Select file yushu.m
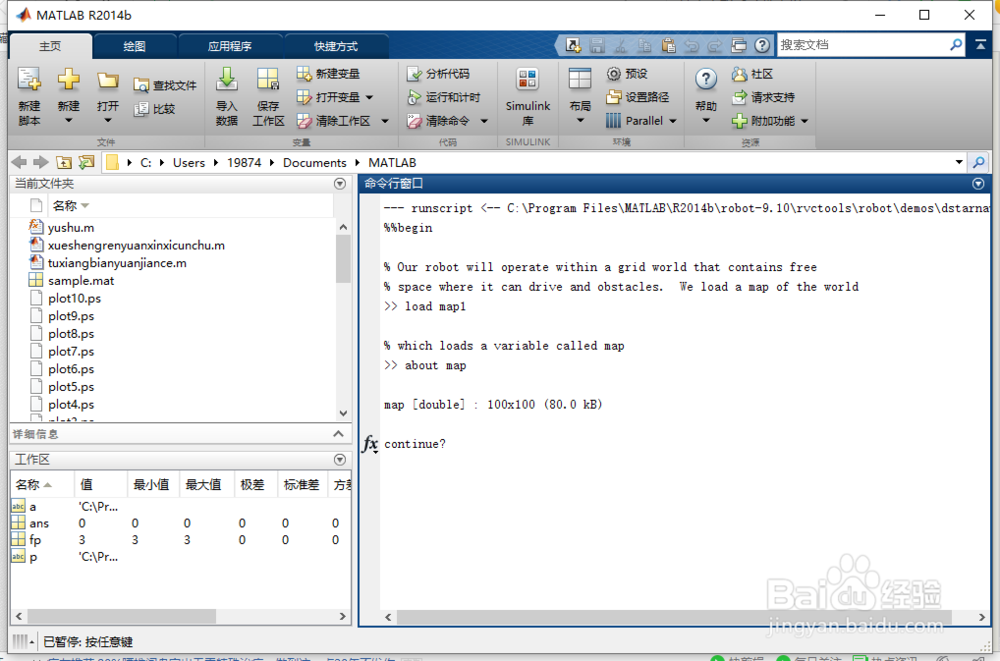This screenshot has width=1000, height=661. 71,227
